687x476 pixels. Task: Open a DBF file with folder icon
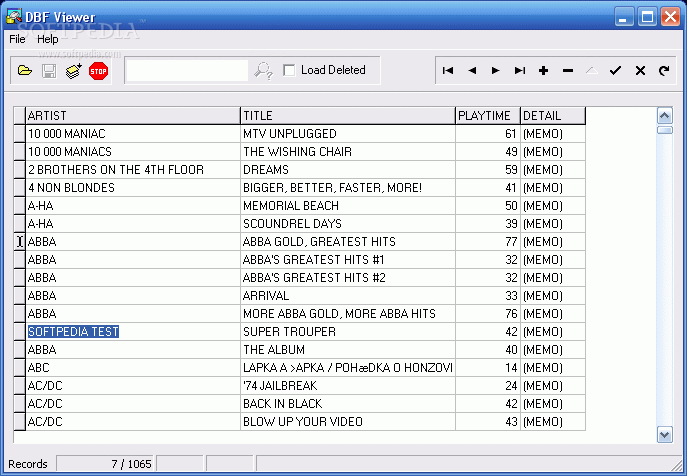point(25,71)
